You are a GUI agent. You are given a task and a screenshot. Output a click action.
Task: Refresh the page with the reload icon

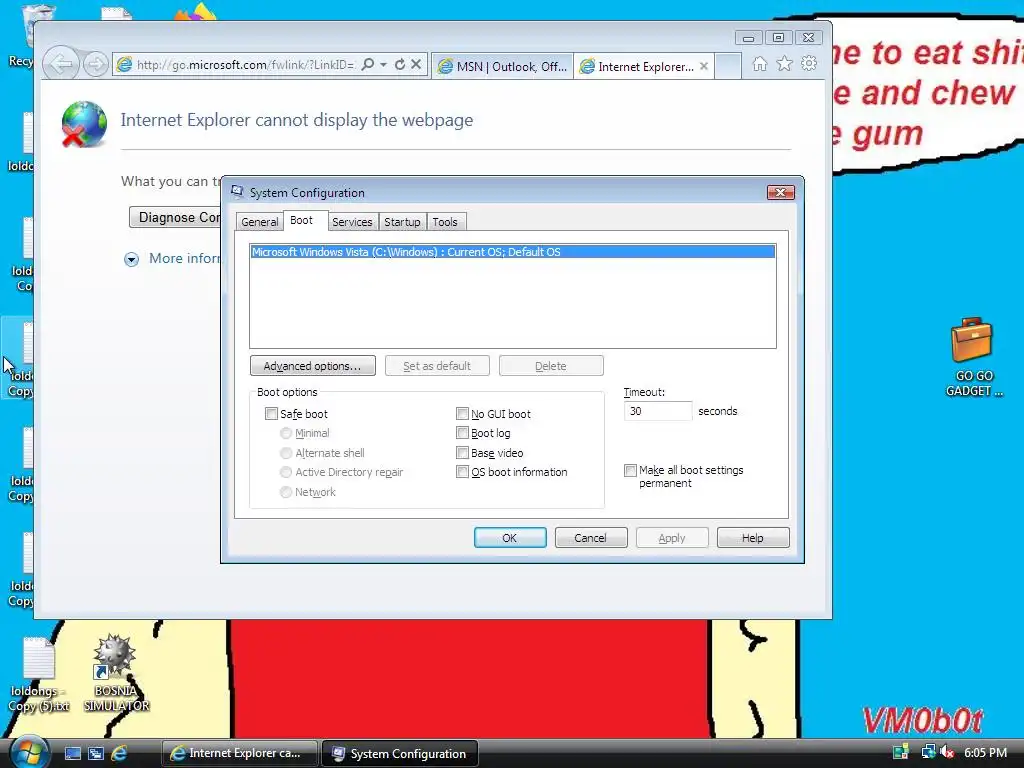[400, 64]
